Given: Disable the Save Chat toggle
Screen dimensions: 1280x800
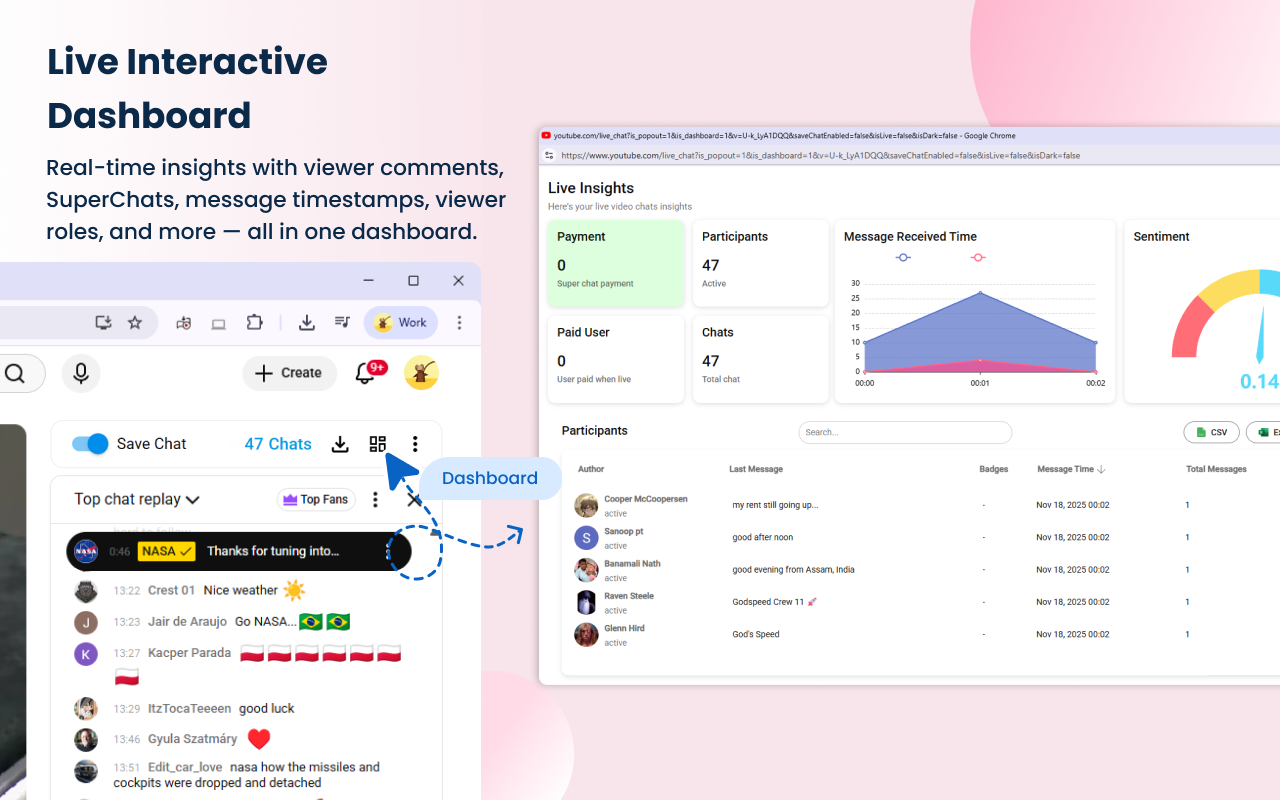Looking at the screenshot, I should coord(89,443).
